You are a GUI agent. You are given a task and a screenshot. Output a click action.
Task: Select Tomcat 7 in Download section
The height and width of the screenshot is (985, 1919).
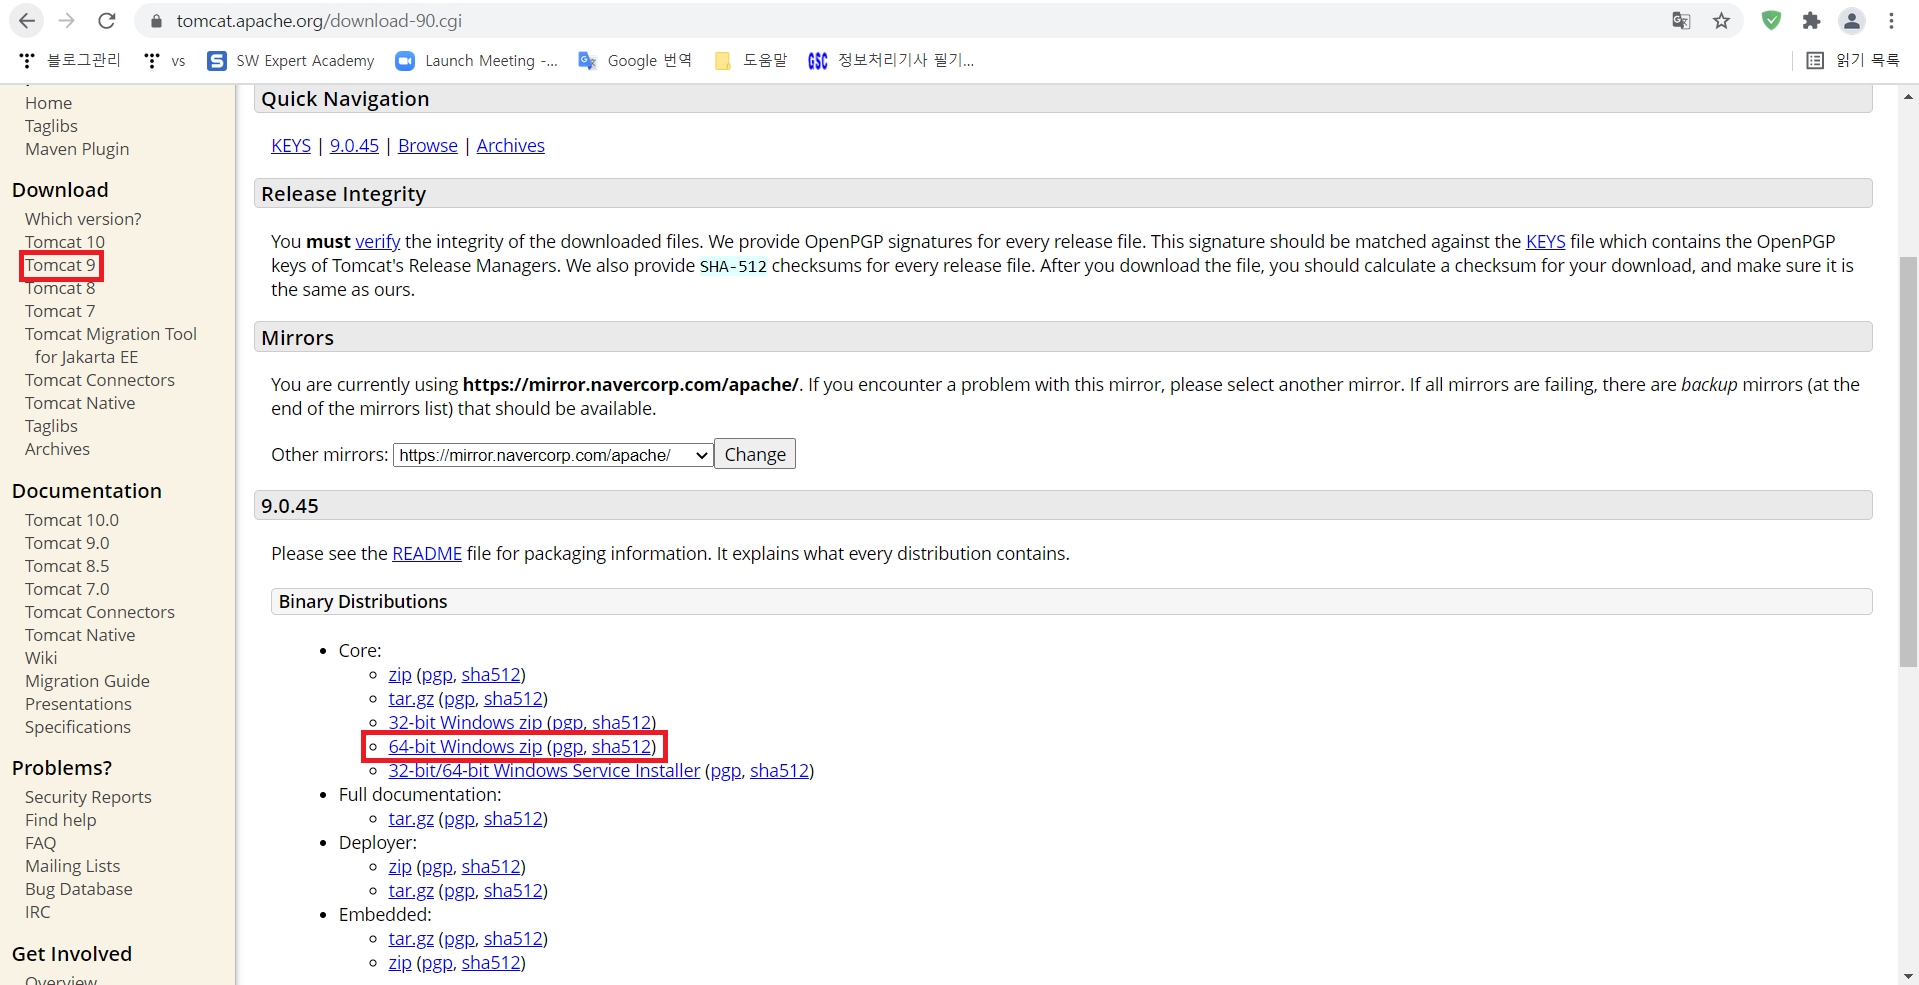point(60,311)
